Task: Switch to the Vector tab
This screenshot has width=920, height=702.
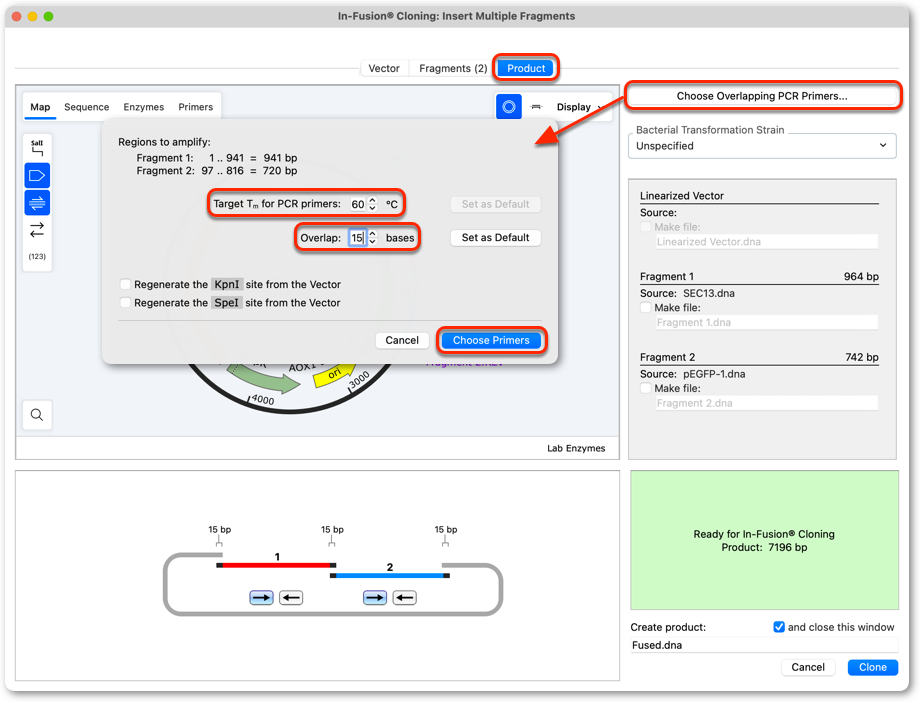Action: click(384, 68)
